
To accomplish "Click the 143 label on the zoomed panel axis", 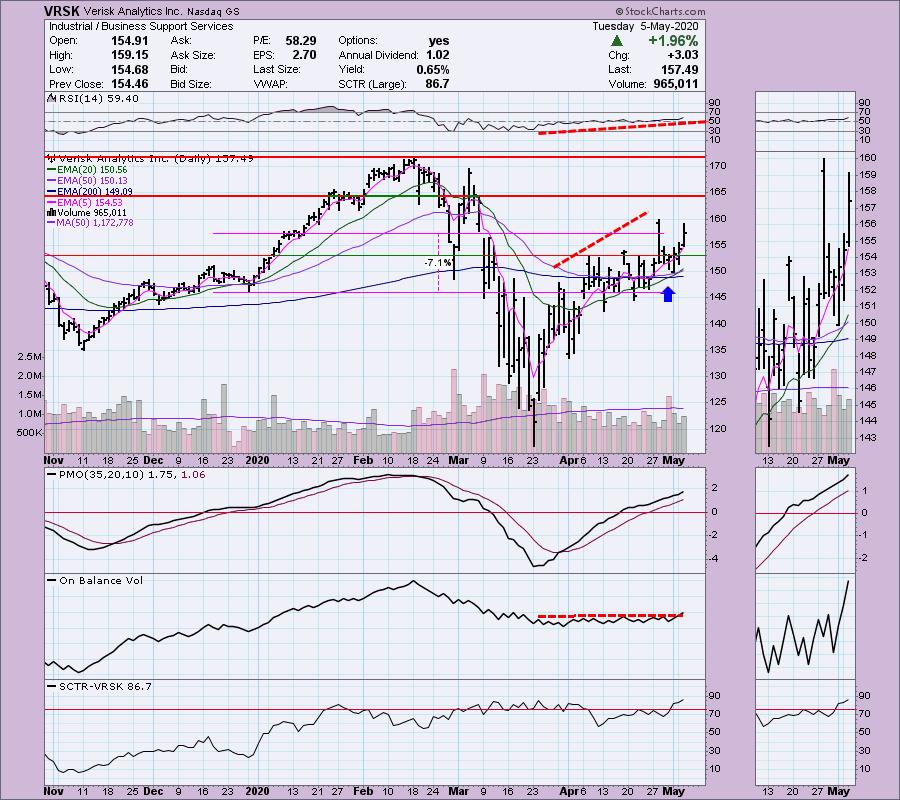I will click(867, 438).
